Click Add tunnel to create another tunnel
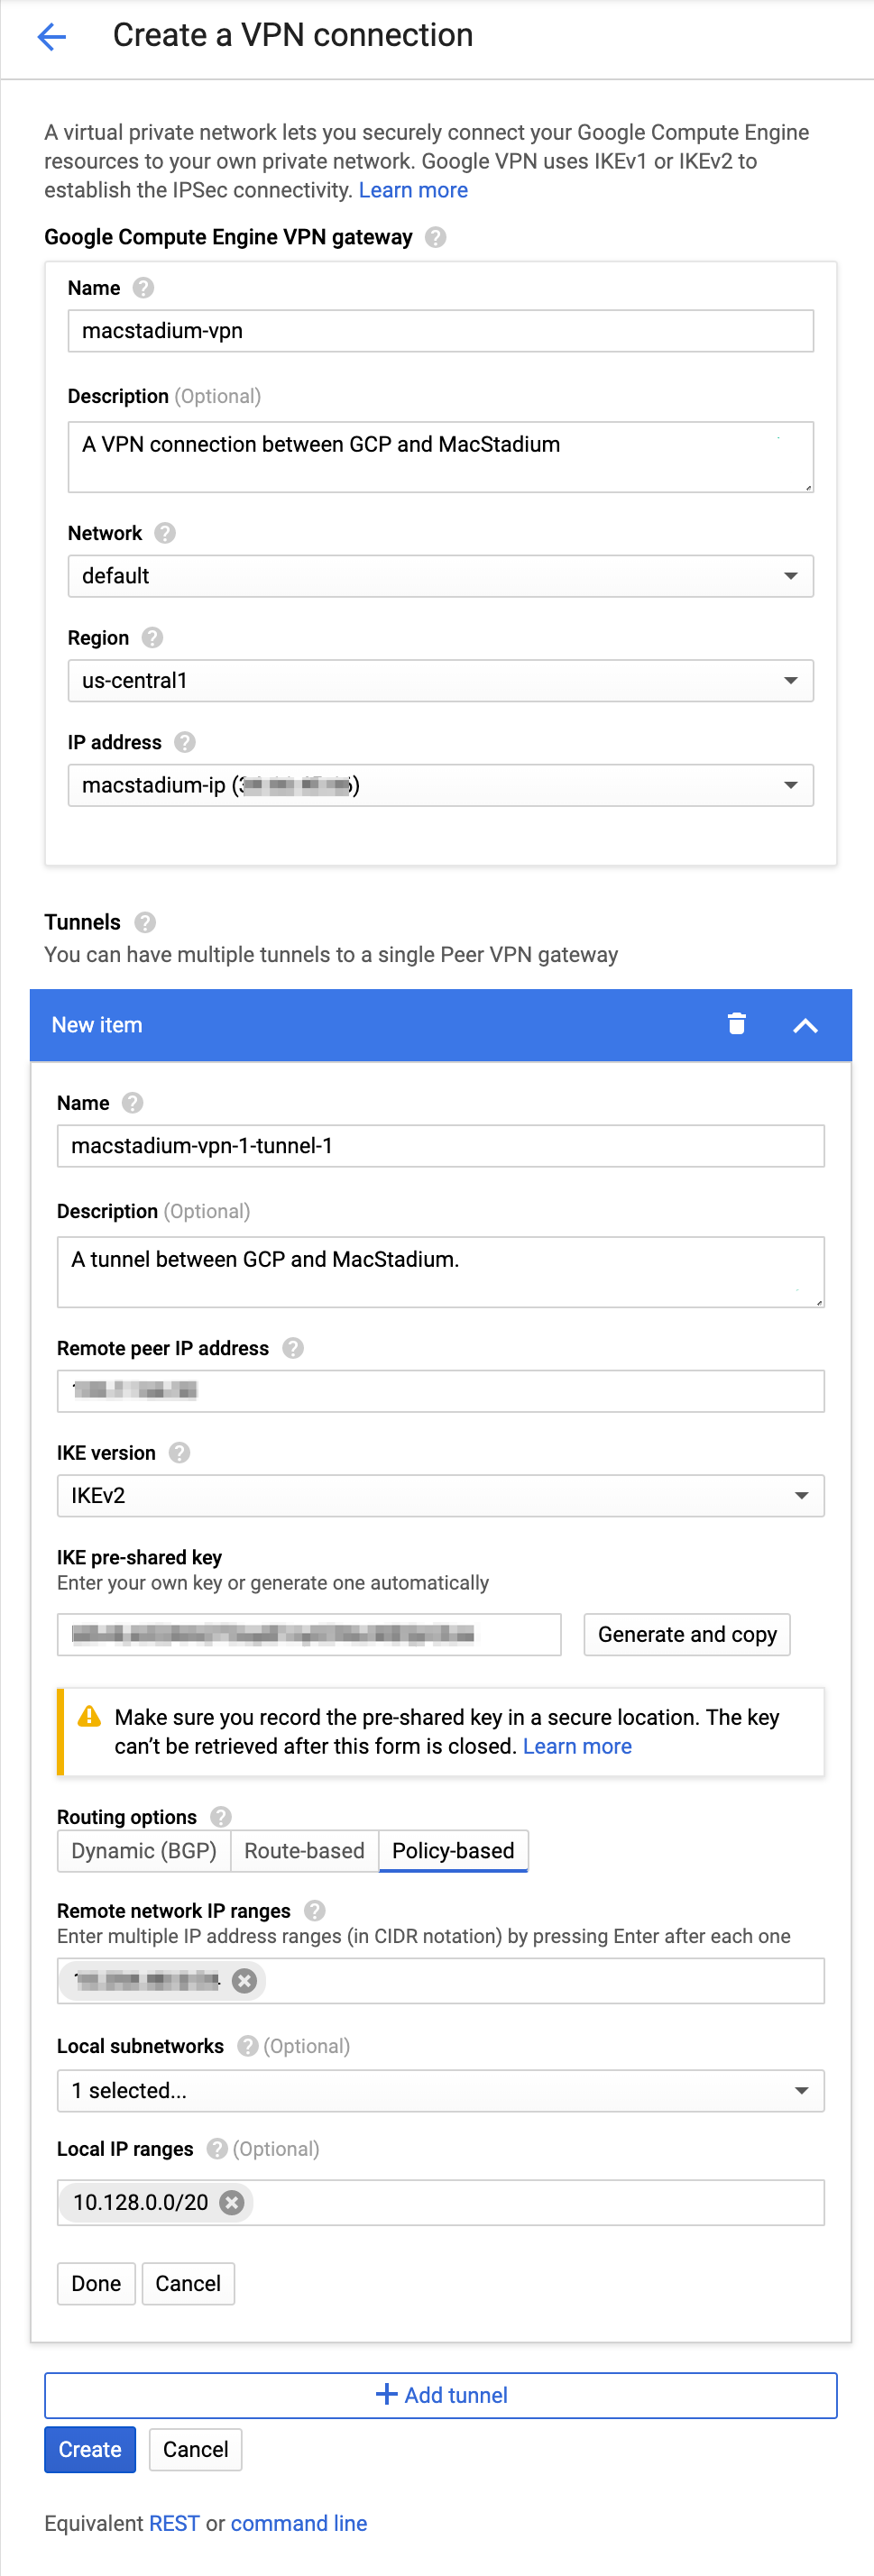874x2576 pixels. pyautogui.click(x=440, y=2394)
